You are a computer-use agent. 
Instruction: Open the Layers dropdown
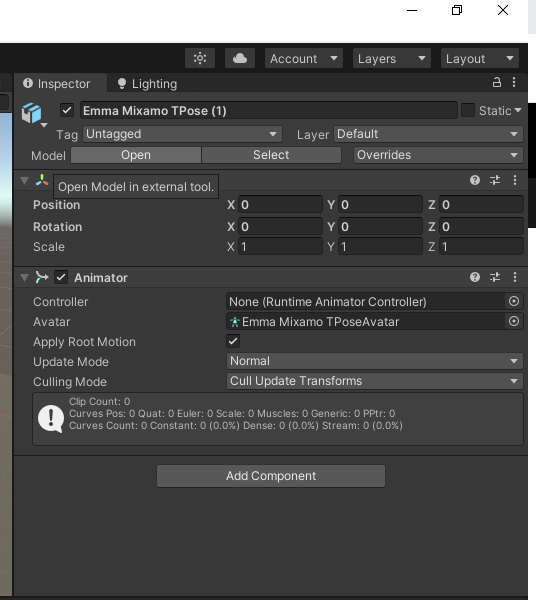[x=392, y=59]
